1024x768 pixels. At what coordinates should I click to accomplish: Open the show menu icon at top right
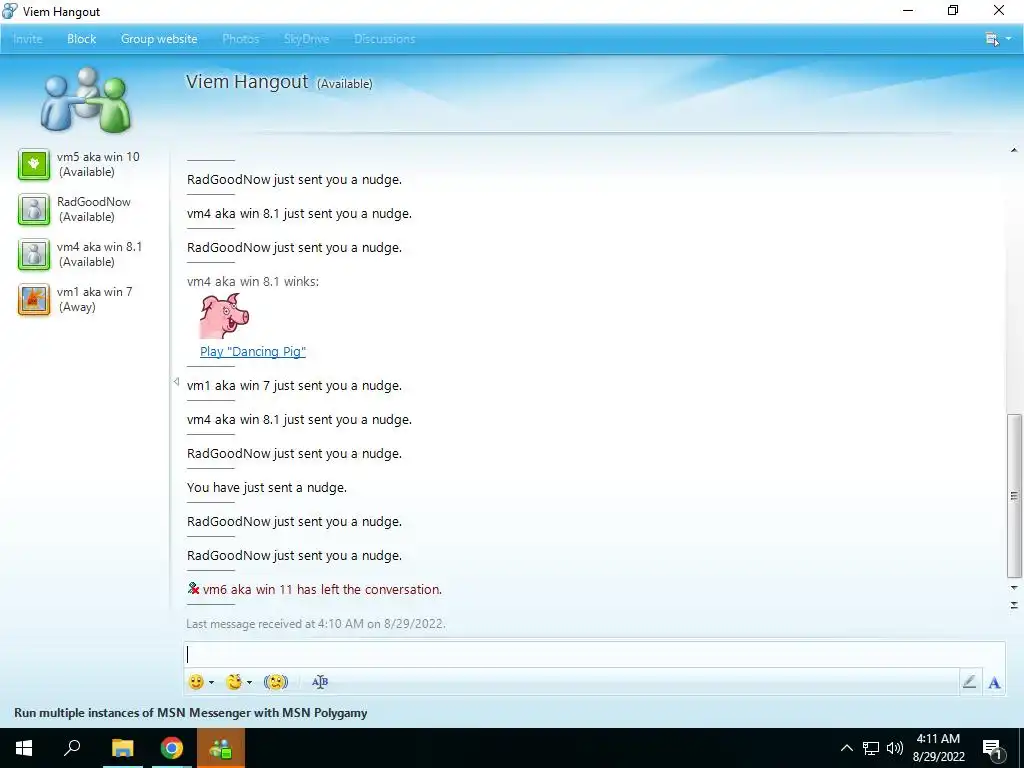coord(992,39)
